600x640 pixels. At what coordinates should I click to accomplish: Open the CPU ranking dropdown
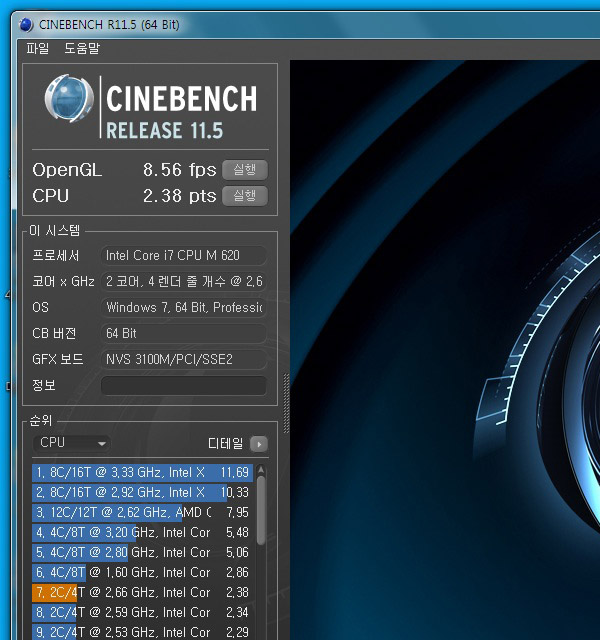tap(72, 443)
